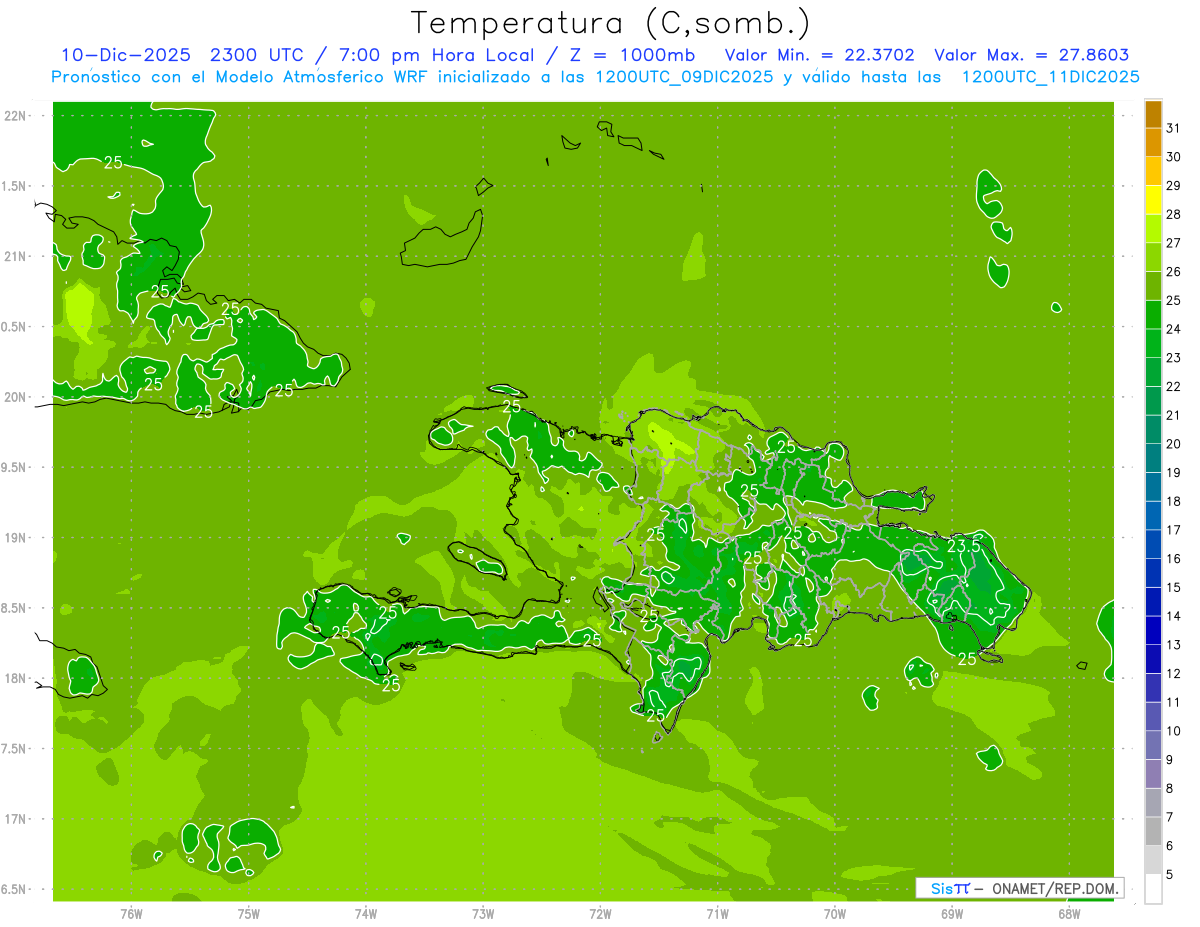Click the 'Valor Min. = 22.3702' text
This screenshot has height=927, width=1200.
point(819,55)
